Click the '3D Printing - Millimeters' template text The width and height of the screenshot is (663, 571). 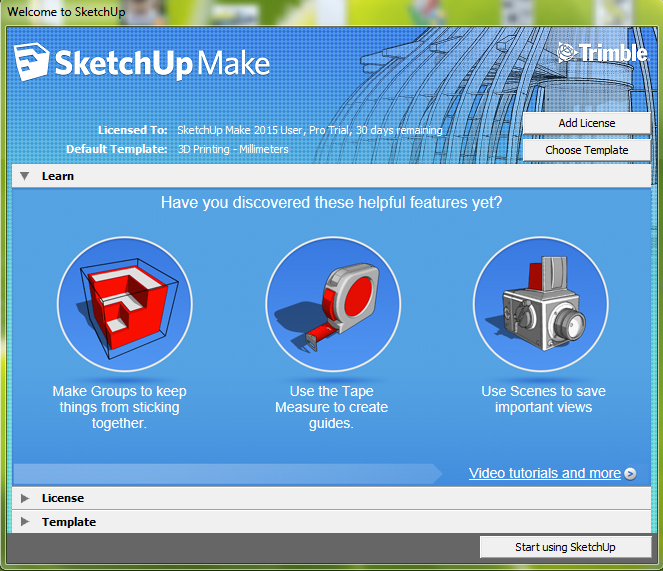(x=233, y=149)
